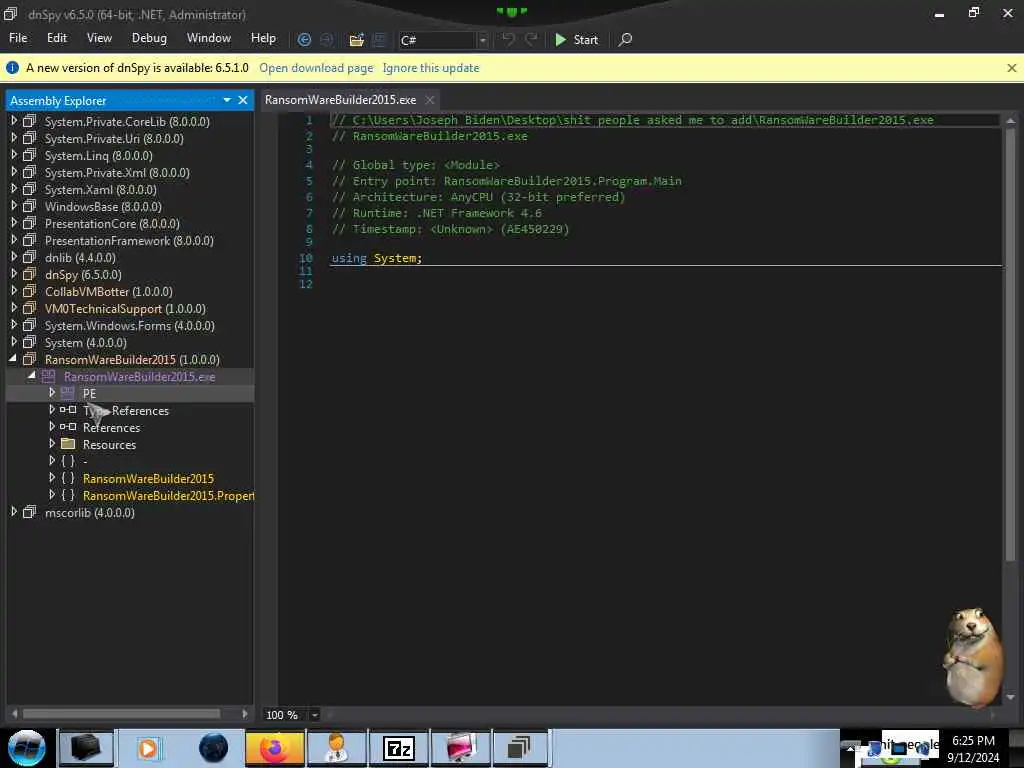Expand the mscorlib (4.0.0.0) node
The image size is (1024, 768).
coord(13,511)
